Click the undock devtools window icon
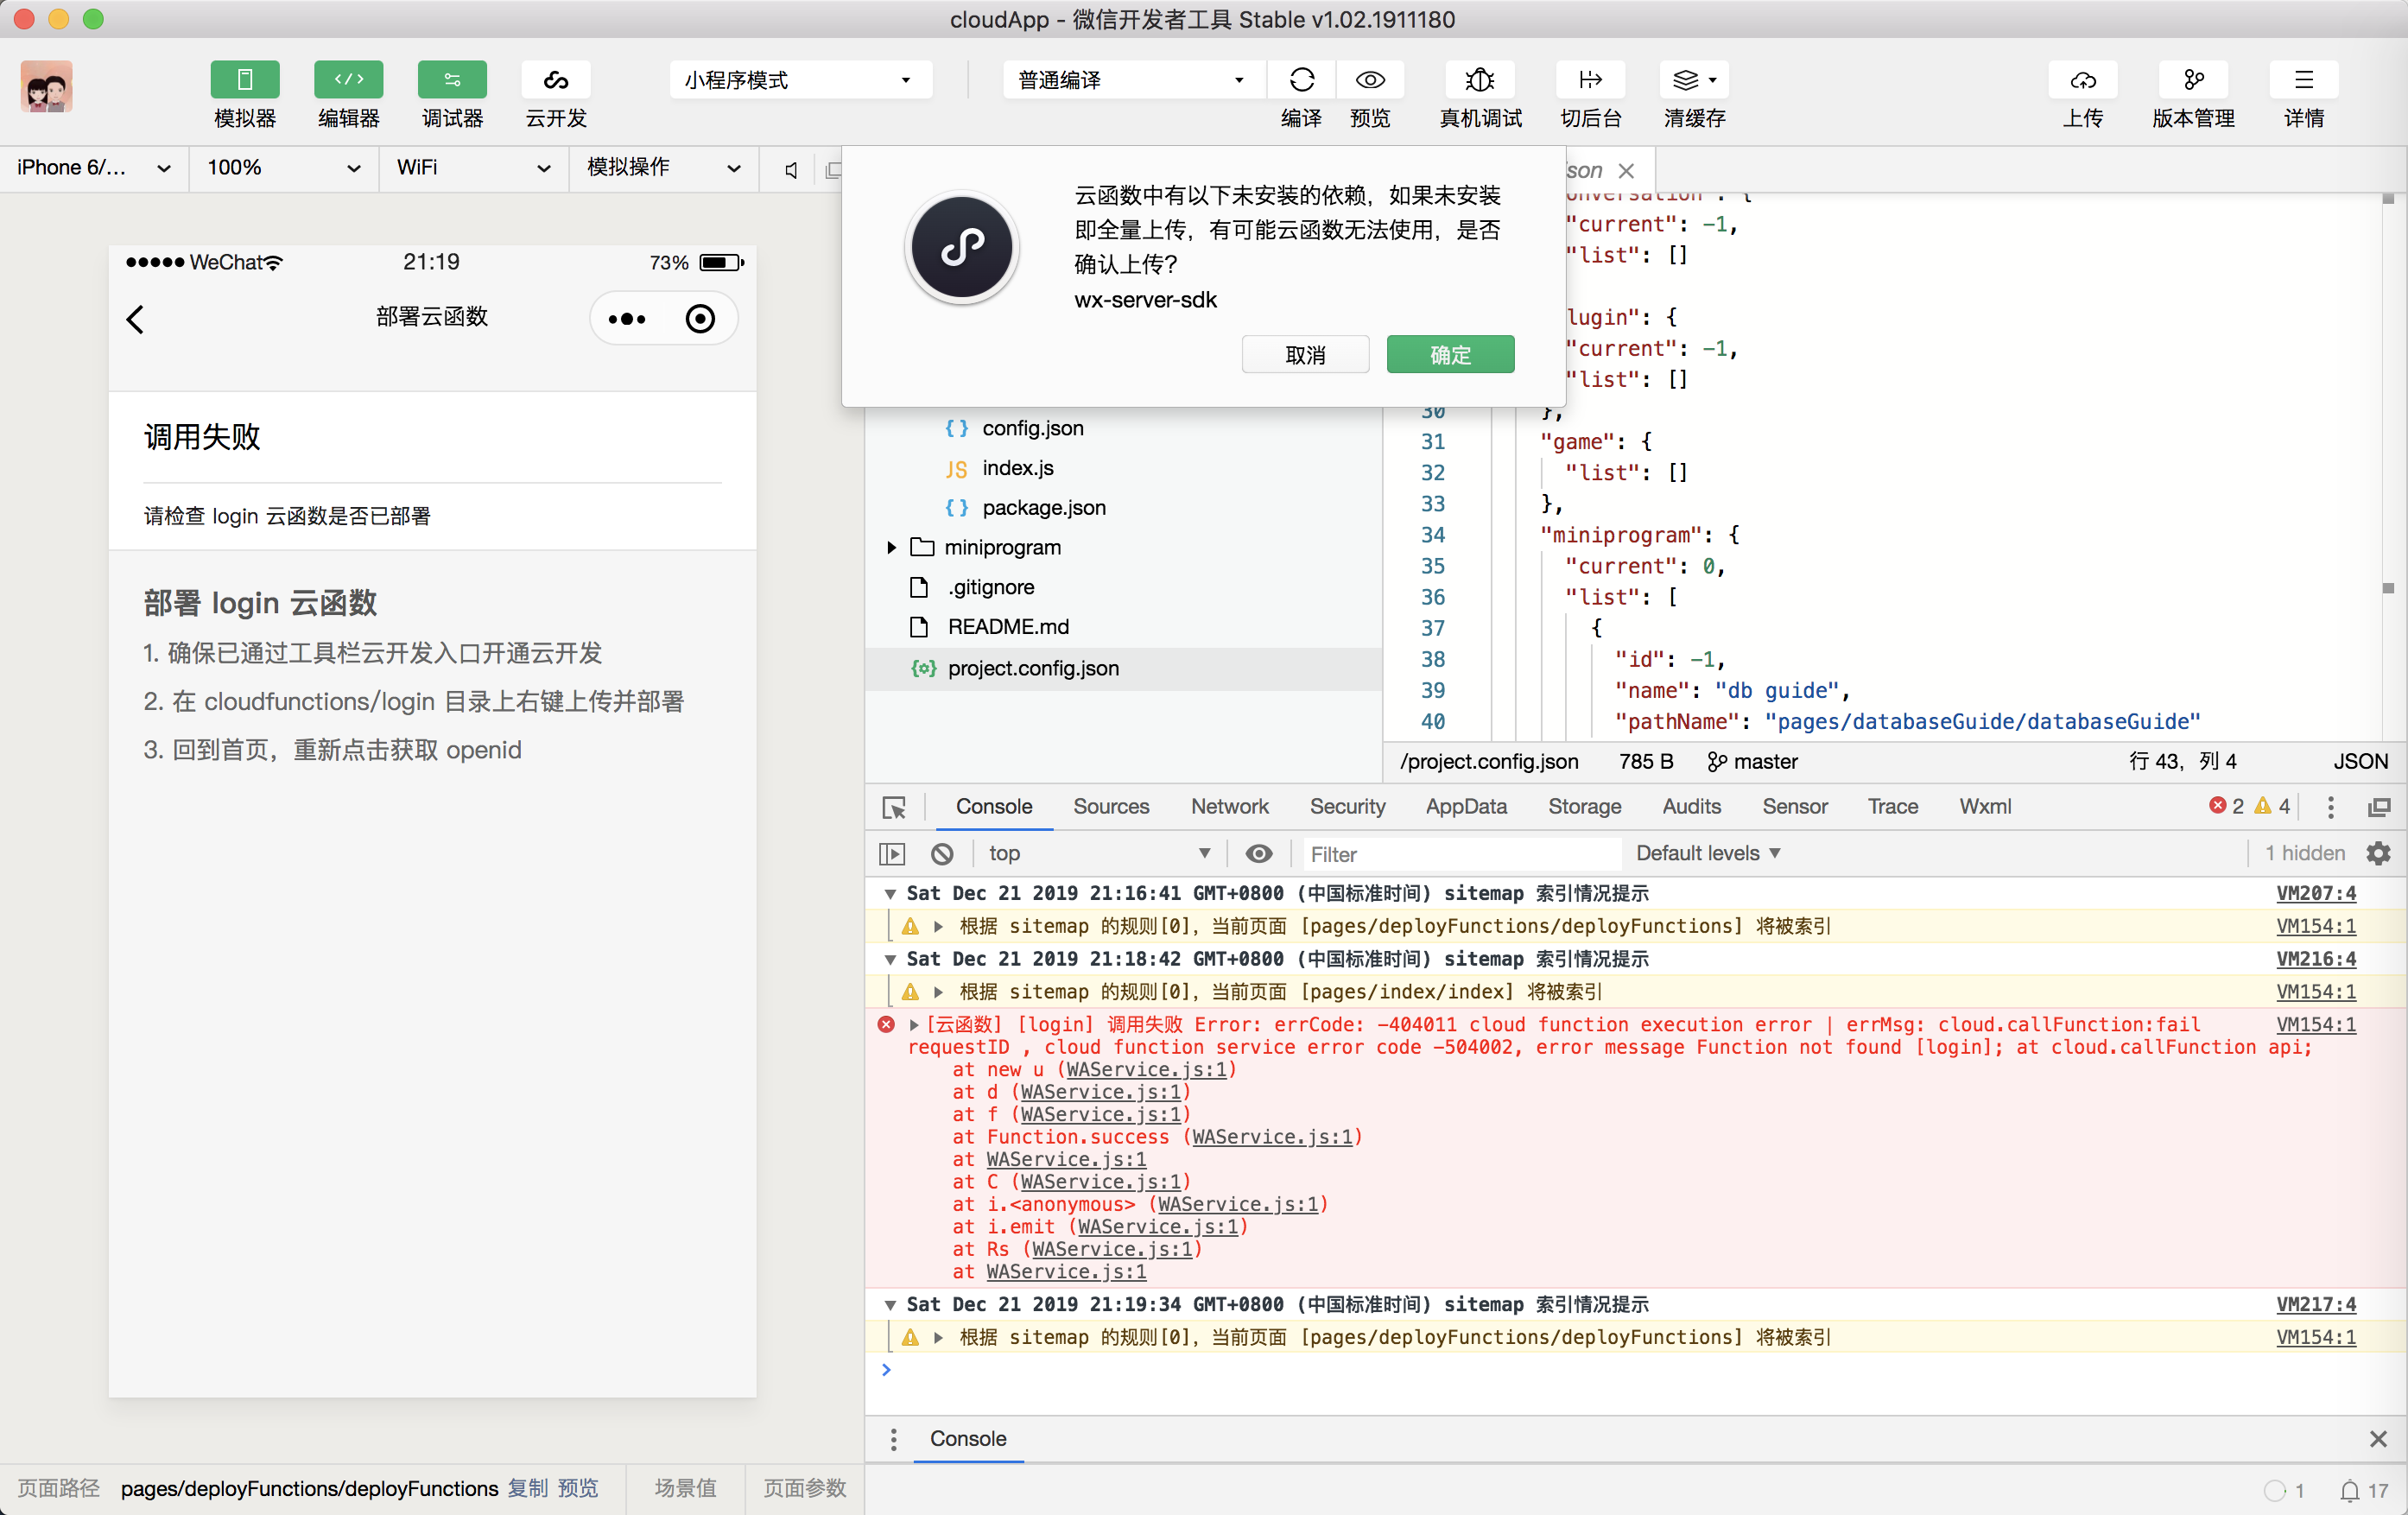2408x1515 pixels. (x=2379, y=807)
